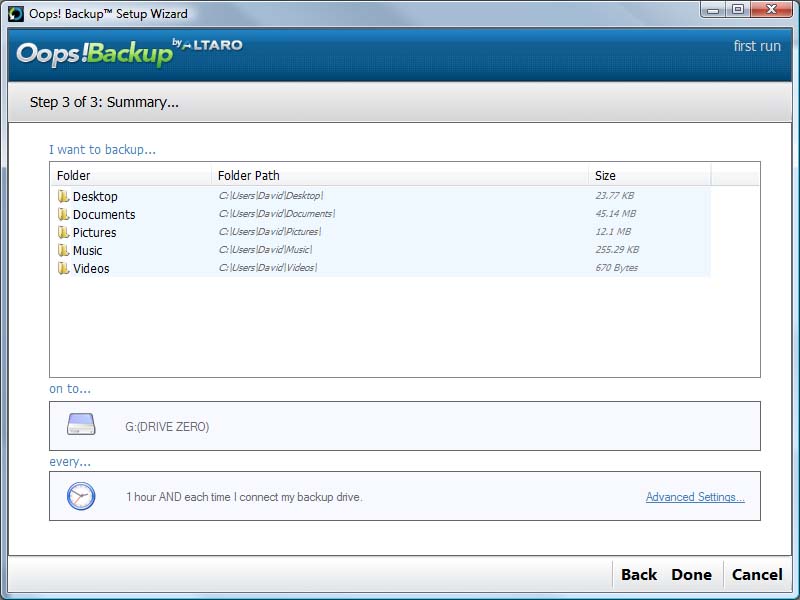This screenshot has width=800, height=600.
Task: Click the 'first run' header text
Action: coord(757,46)
